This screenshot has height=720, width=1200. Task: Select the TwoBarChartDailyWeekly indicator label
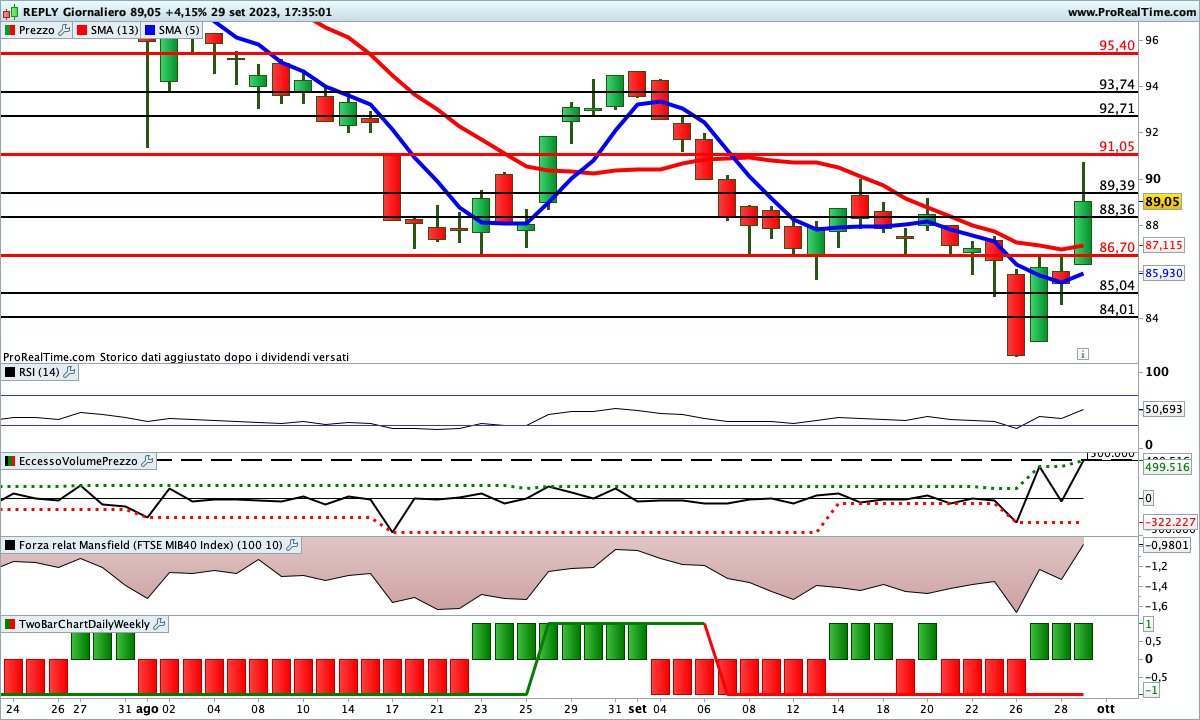84,624
